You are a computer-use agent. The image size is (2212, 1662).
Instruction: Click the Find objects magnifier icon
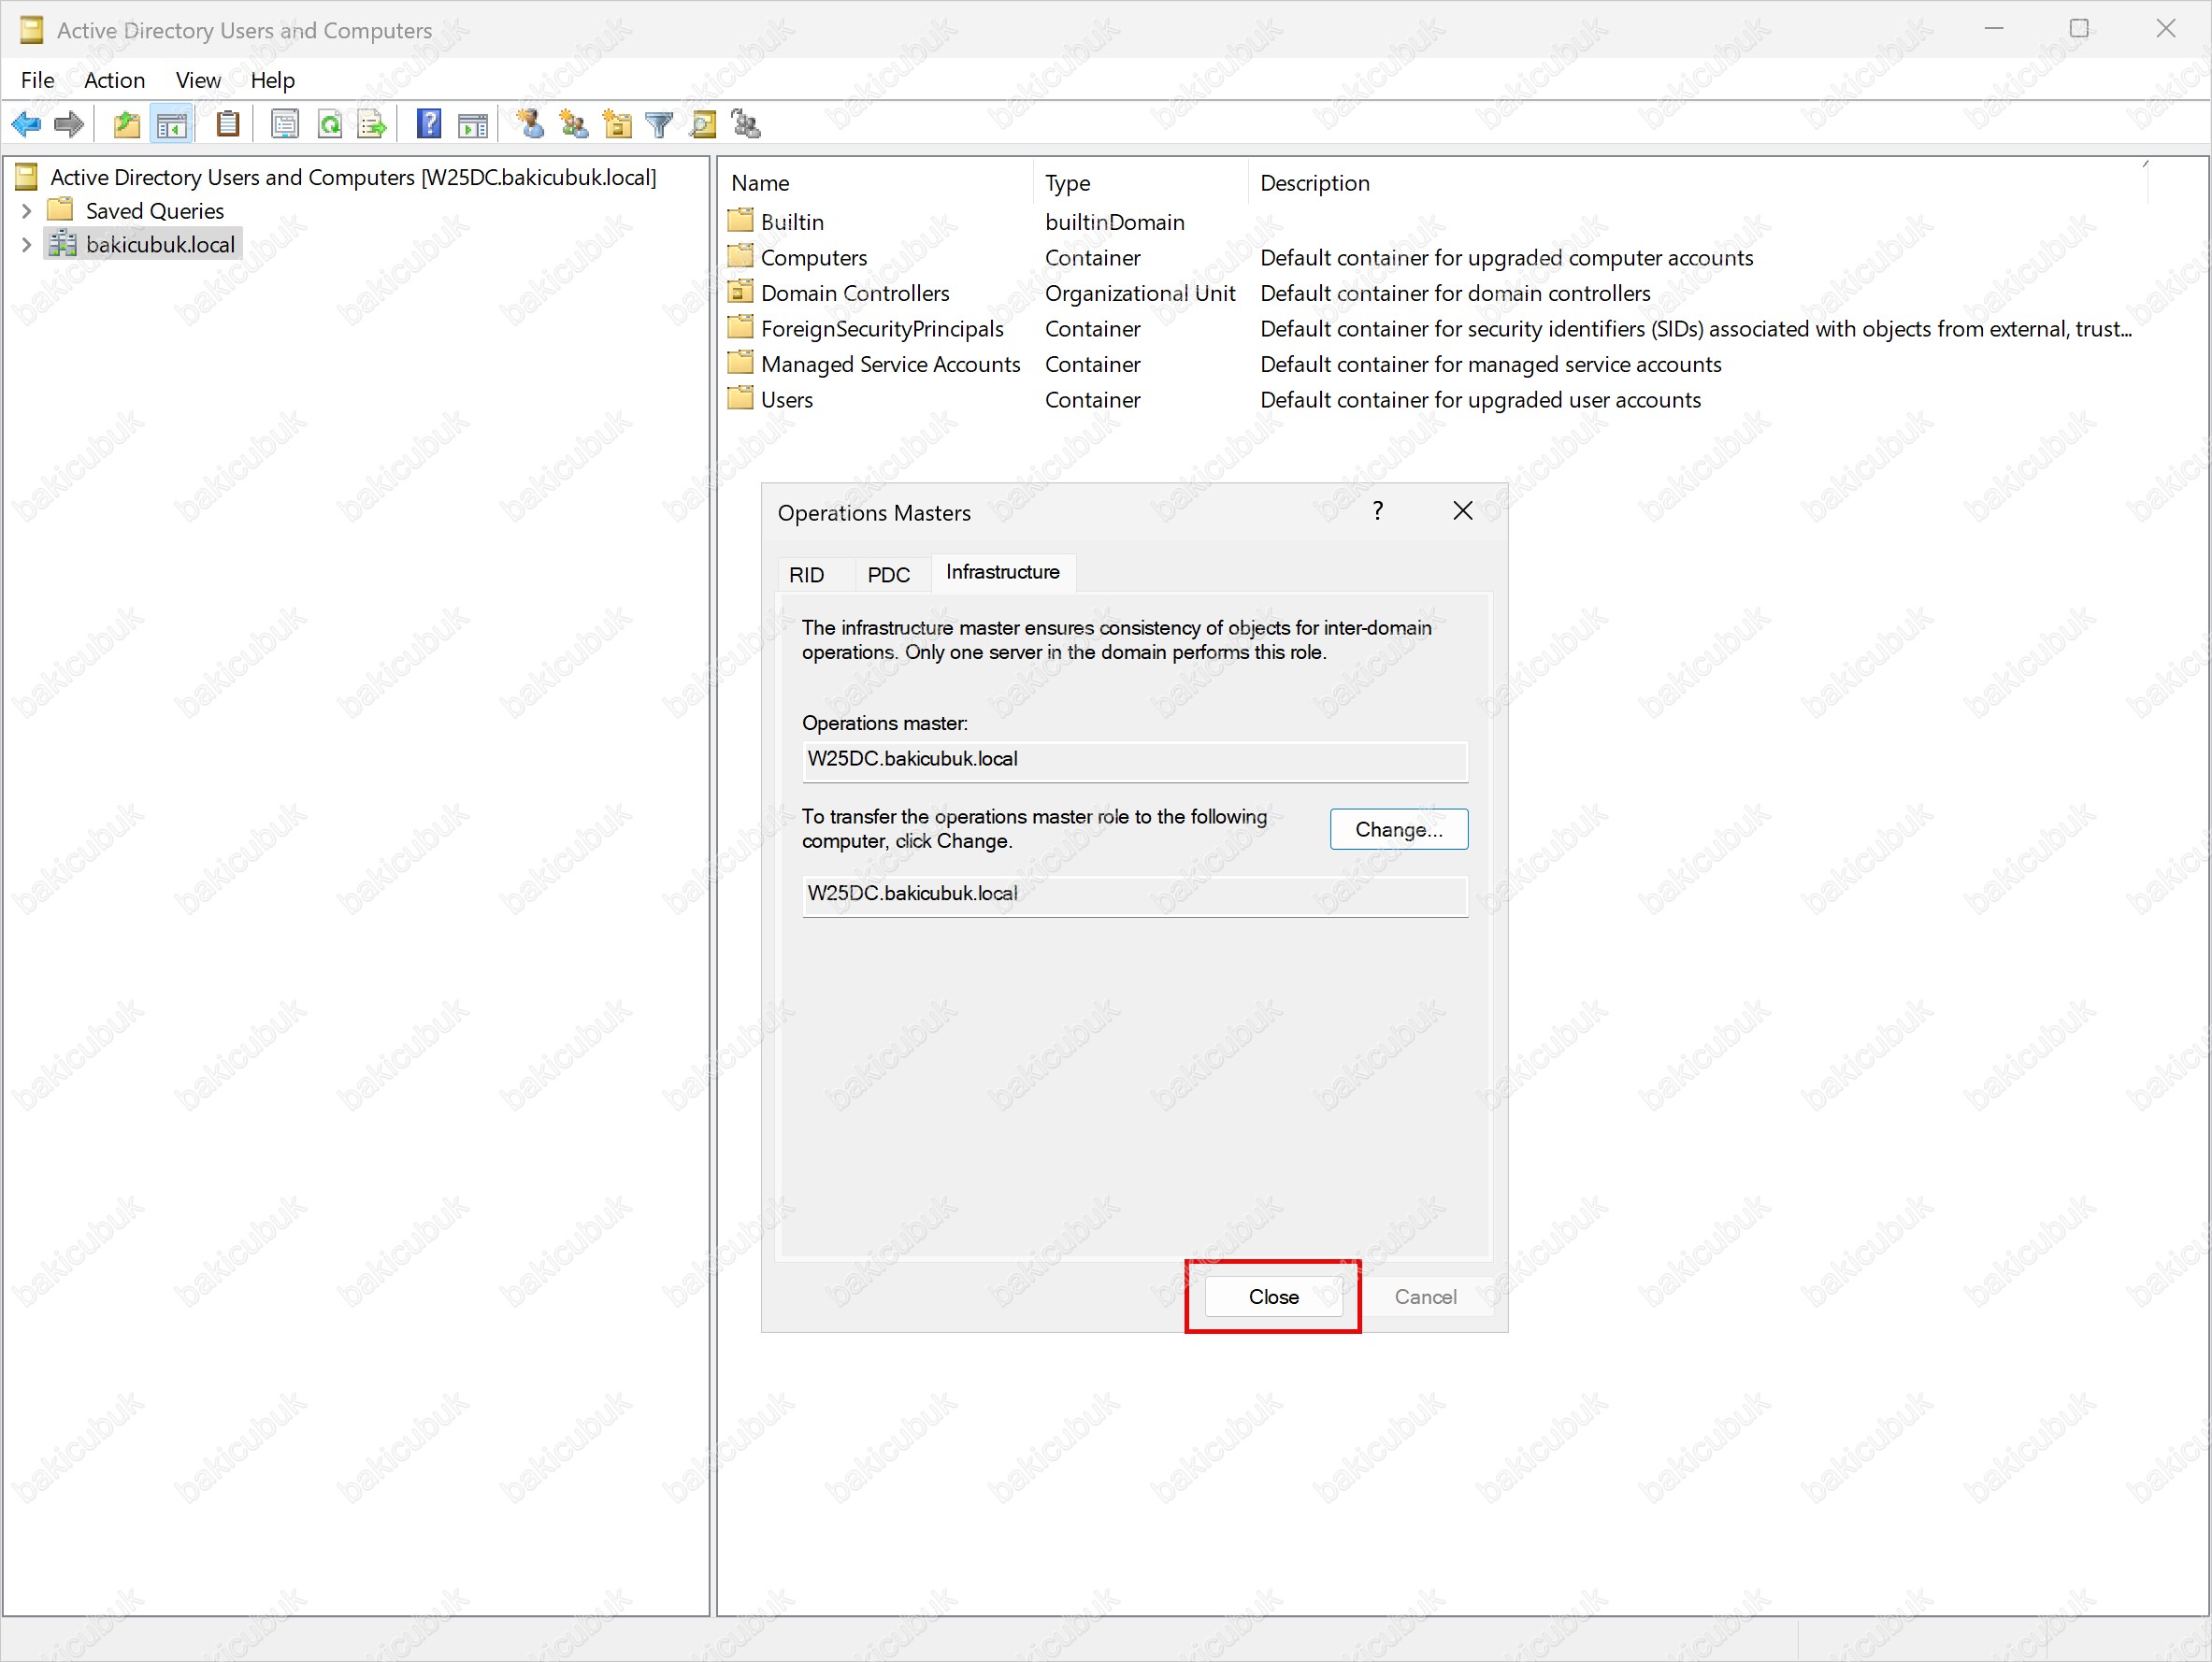703,125
